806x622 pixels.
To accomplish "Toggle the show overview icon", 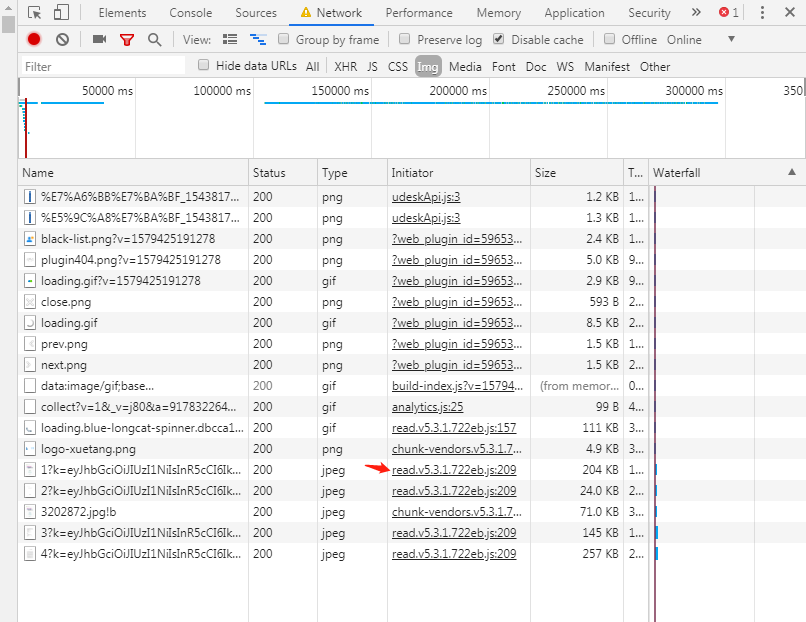I will [258, 39].
